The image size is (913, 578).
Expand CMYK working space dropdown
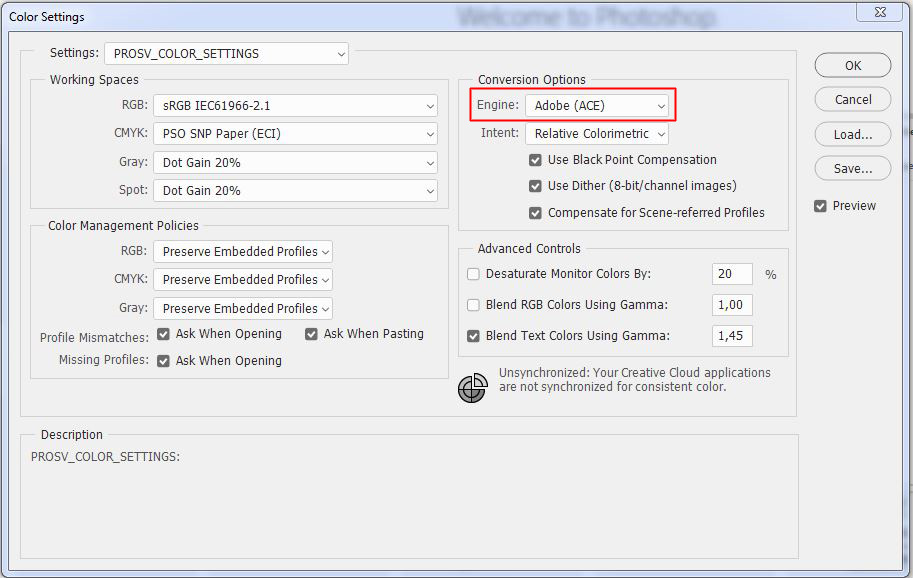295,133
